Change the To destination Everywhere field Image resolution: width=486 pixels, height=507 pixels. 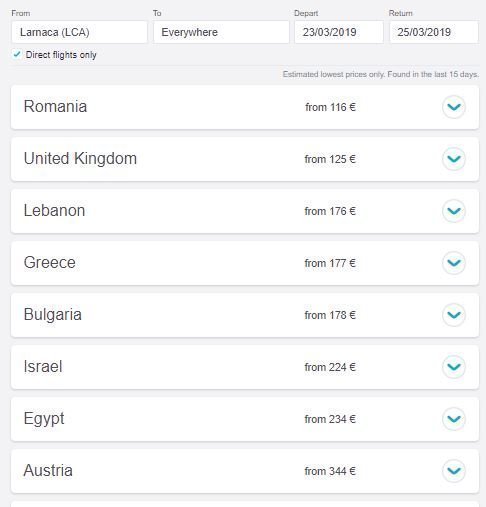click(x=221, y=32)
